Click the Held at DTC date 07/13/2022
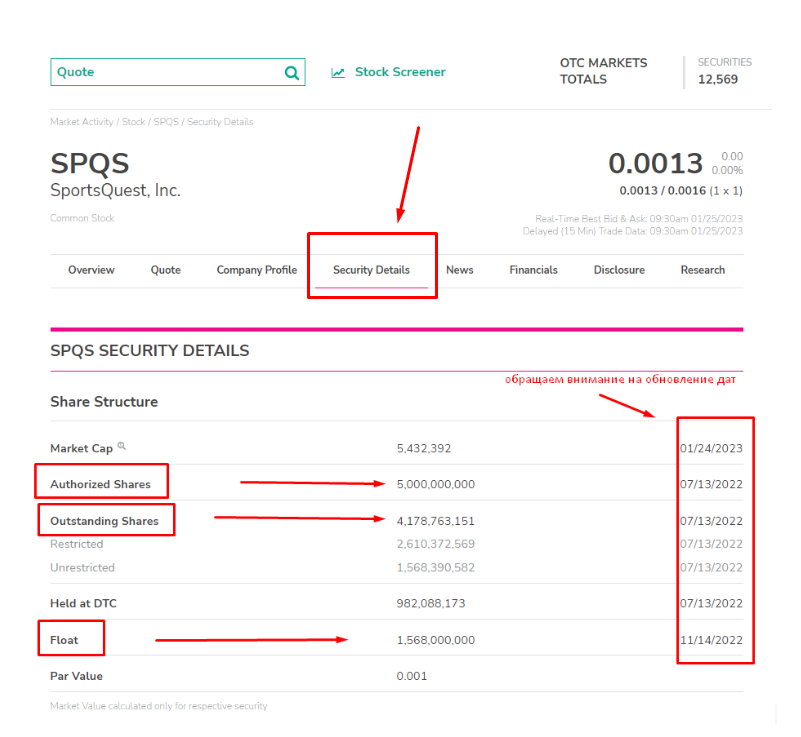801x737 pixels. click(711, 604)
